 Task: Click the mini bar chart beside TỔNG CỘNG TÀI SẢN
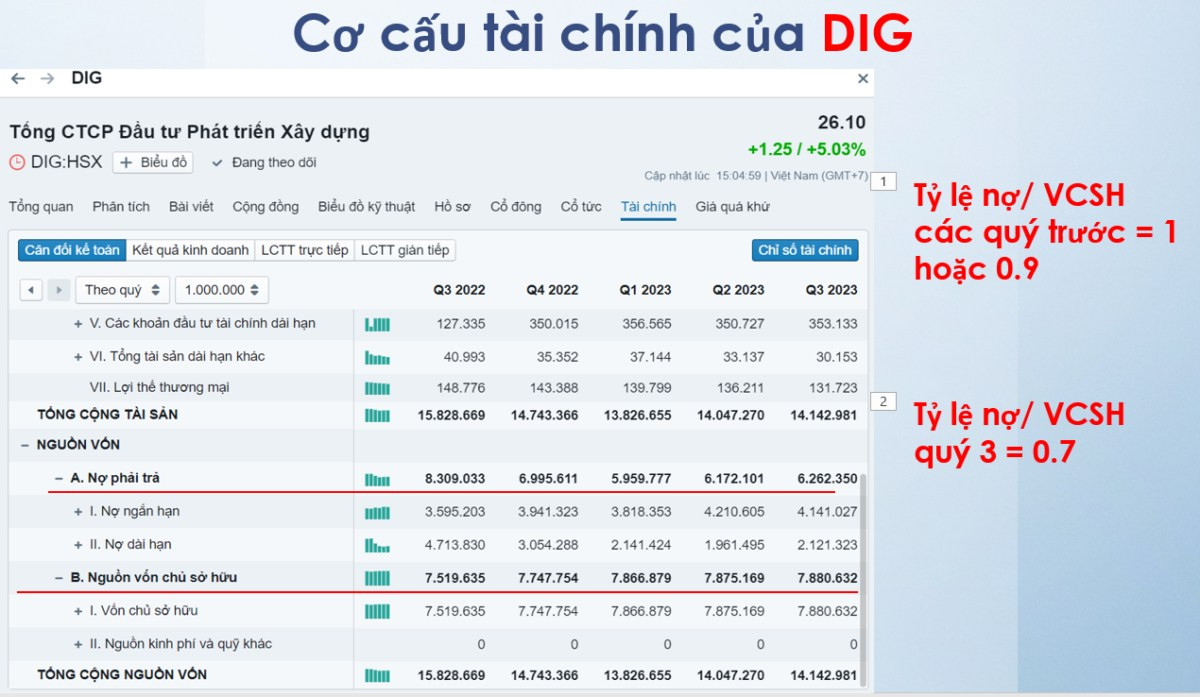pyautogui.click(x=376, y=413)
